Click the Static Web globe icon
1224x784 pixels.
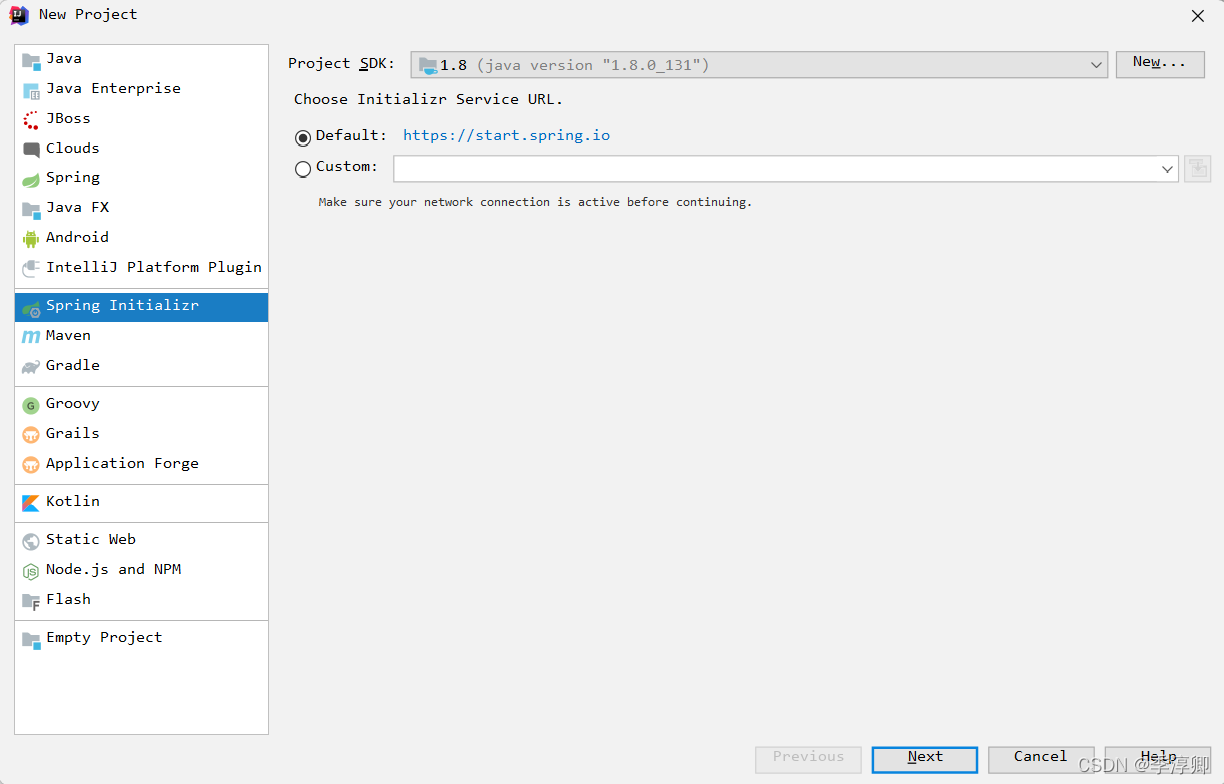(31, 541)
